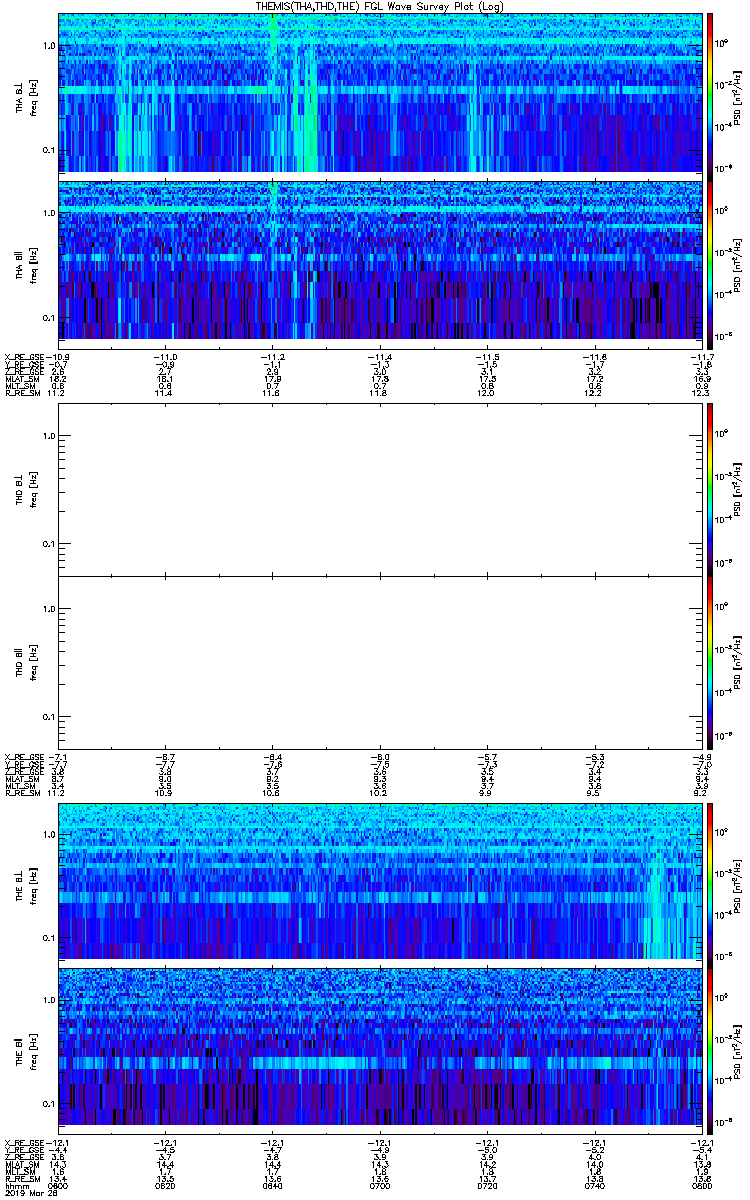
Task: Click the '0.1' frequency tick of THA B-perpendicular panel
Action: (x=49, y=151)
